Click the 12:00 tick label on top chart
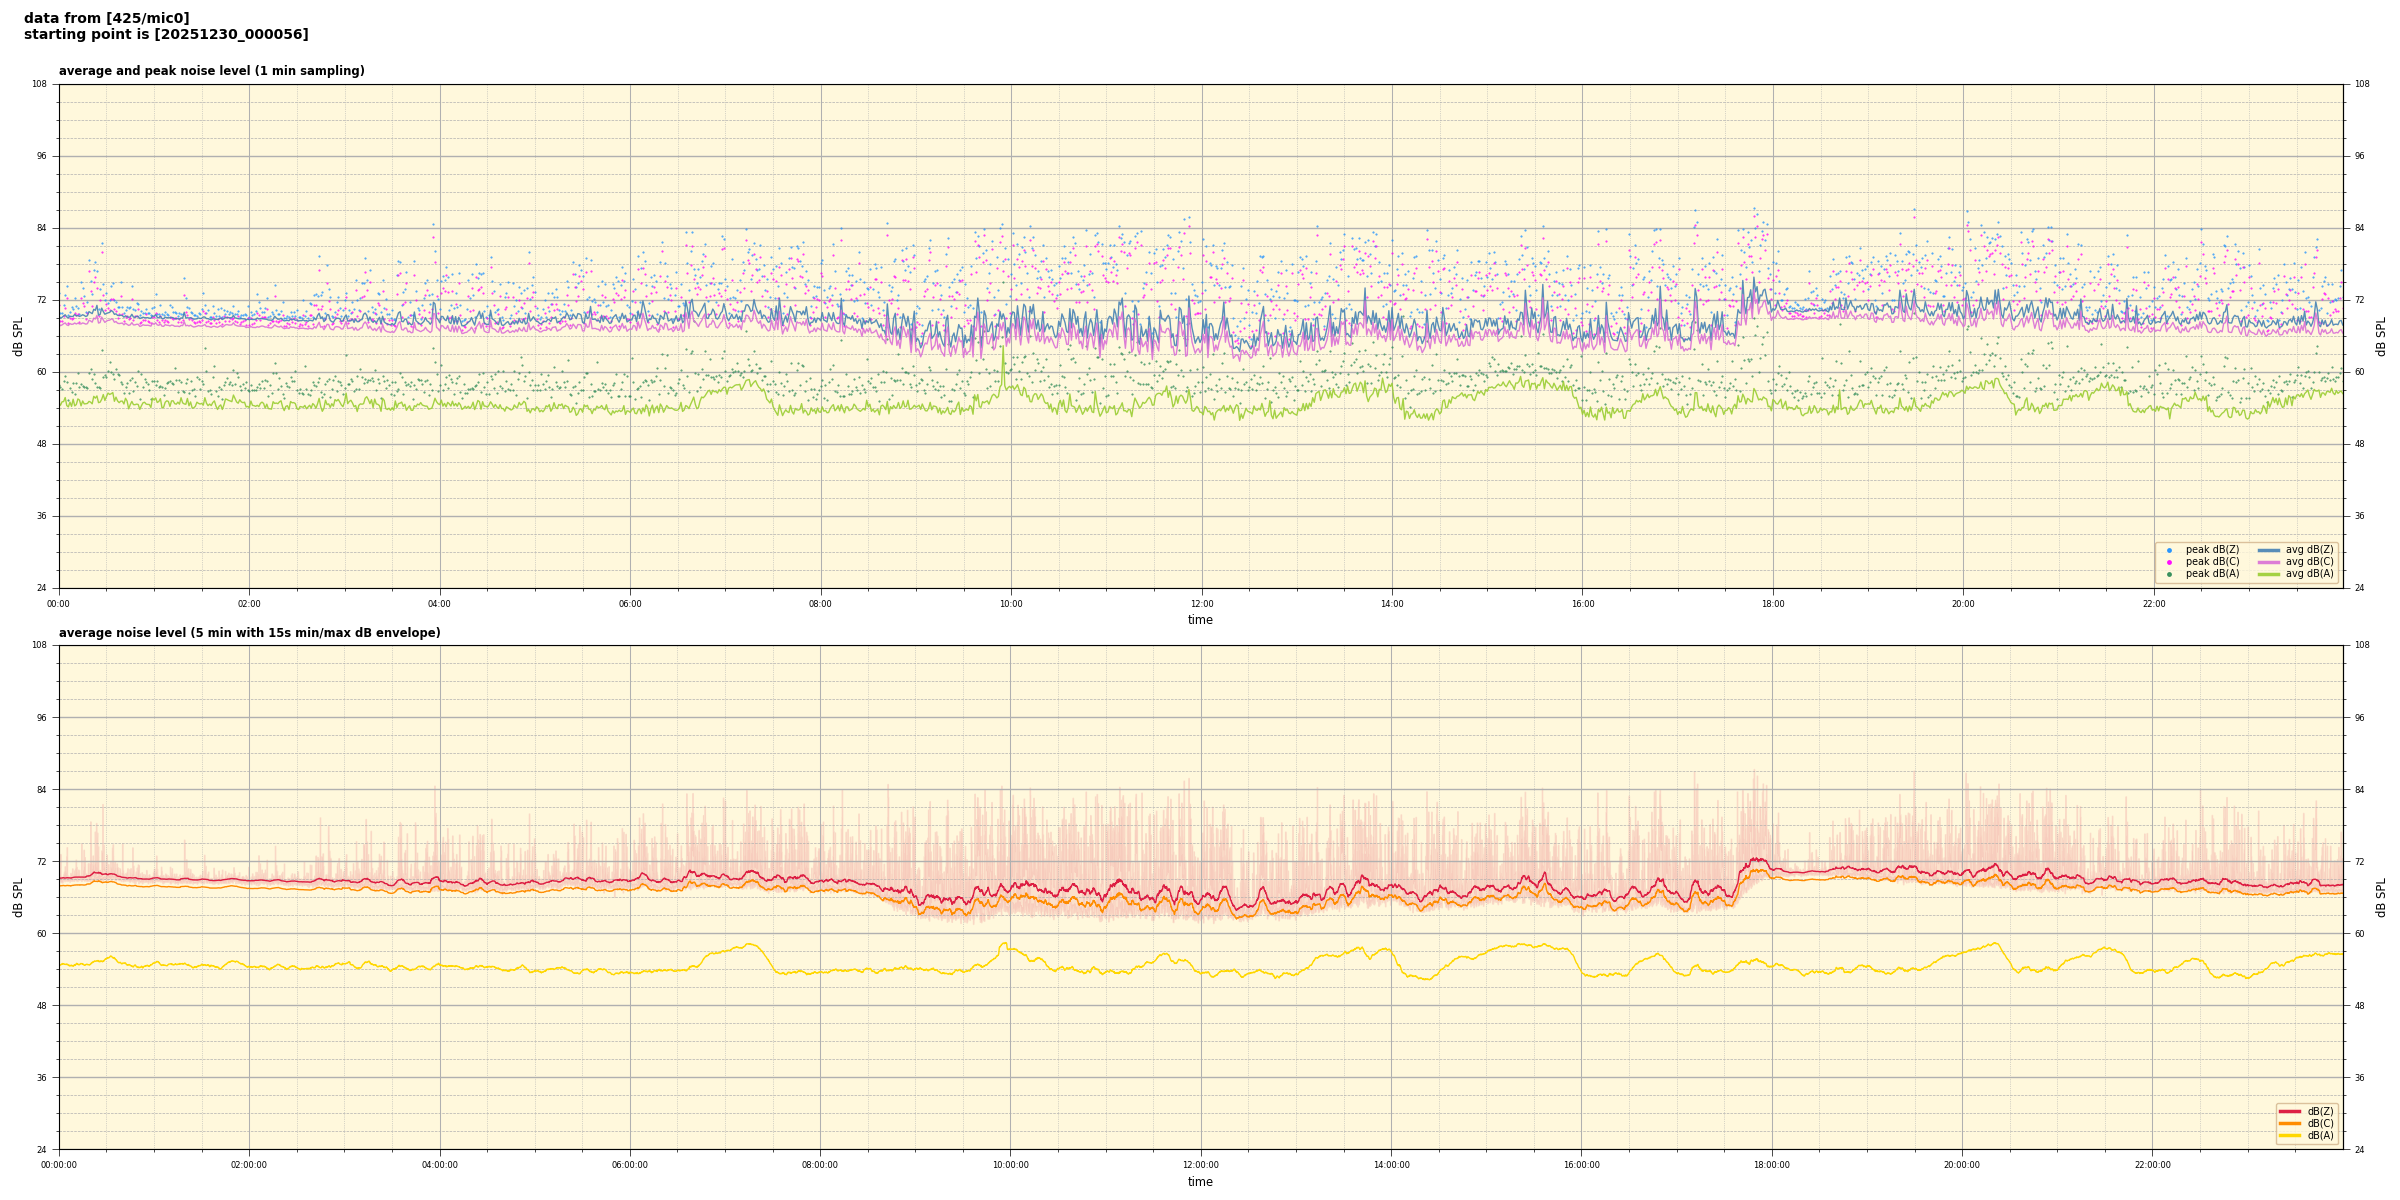The image size is (2400, 1200). (x=1201, y=604)
